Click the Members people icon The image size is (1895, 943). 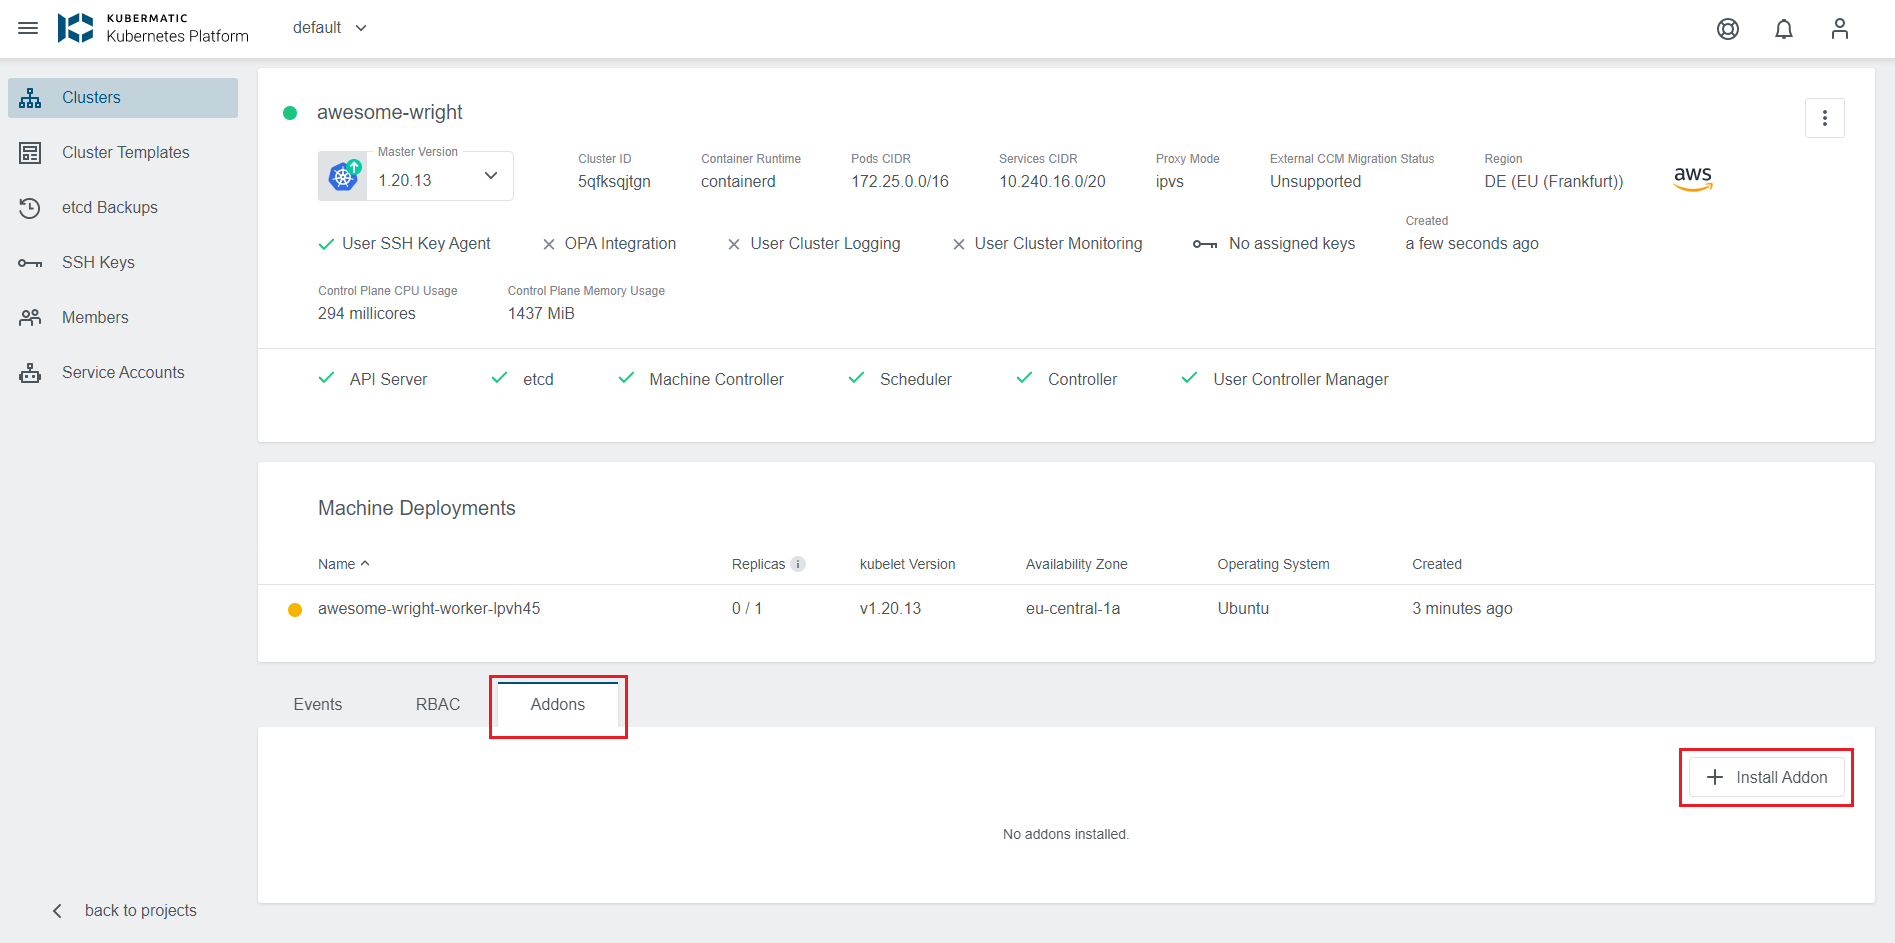pyautogui.click(x=30, y=318)
